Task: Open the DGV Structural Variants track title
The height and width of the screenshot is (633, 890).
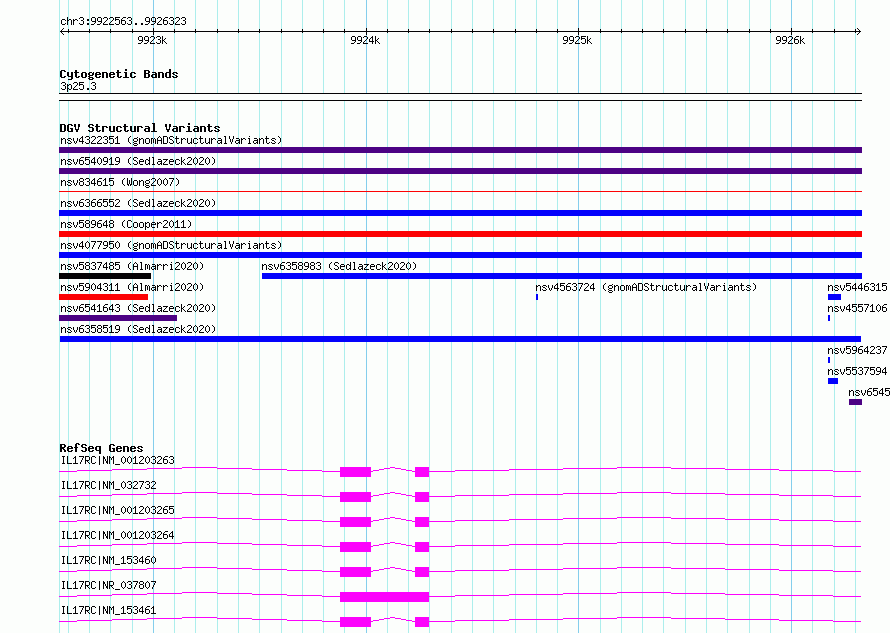Action: coord(140,128)
